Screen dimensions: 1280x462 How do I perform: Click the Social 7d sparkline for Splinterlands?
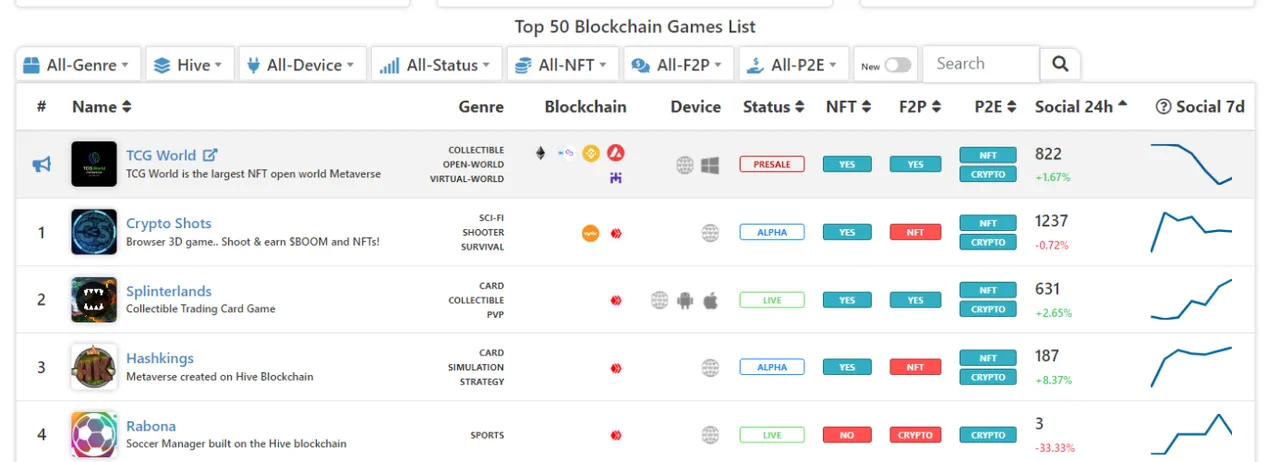click(1191, 300)
